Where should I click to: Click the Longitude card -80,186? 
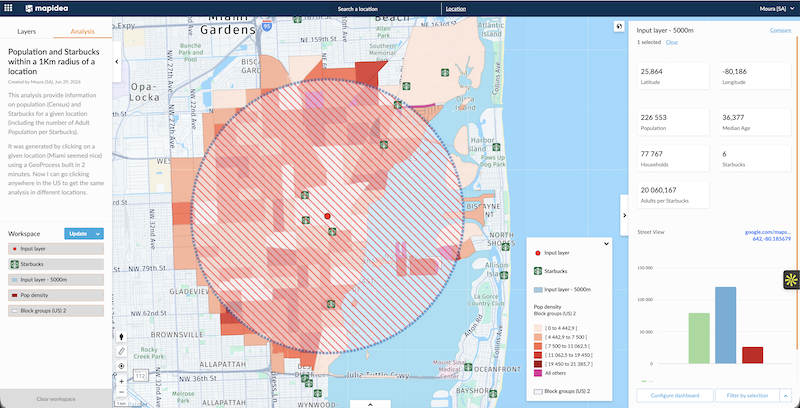tap(755, 76)
